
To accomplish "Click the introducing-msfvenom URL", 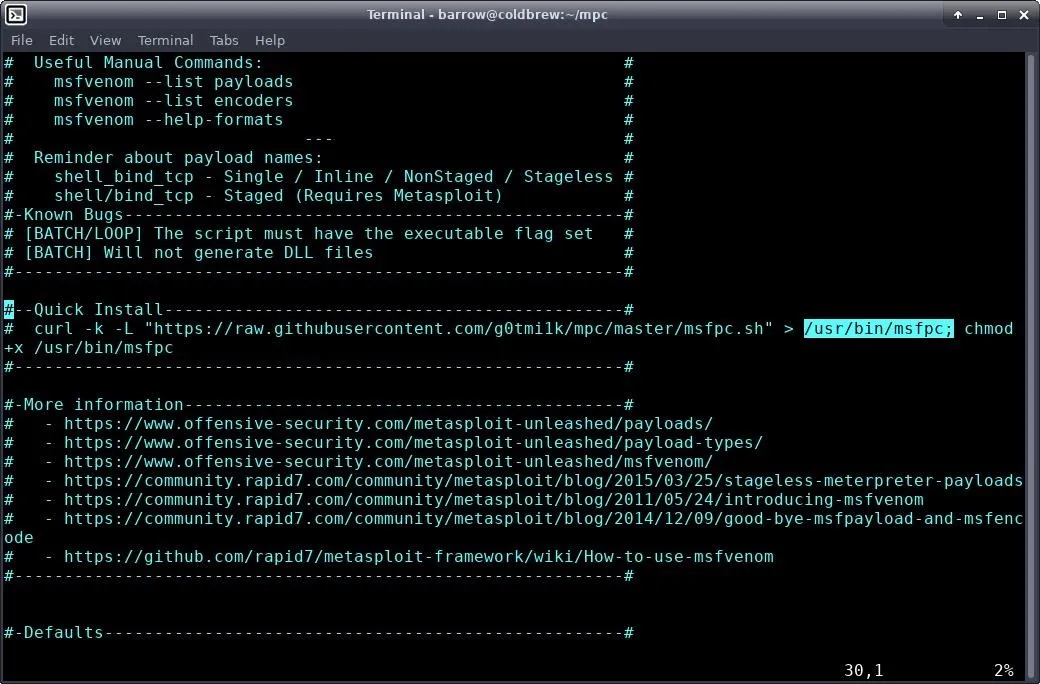I will pyautogui.click(x=493, y=500).
